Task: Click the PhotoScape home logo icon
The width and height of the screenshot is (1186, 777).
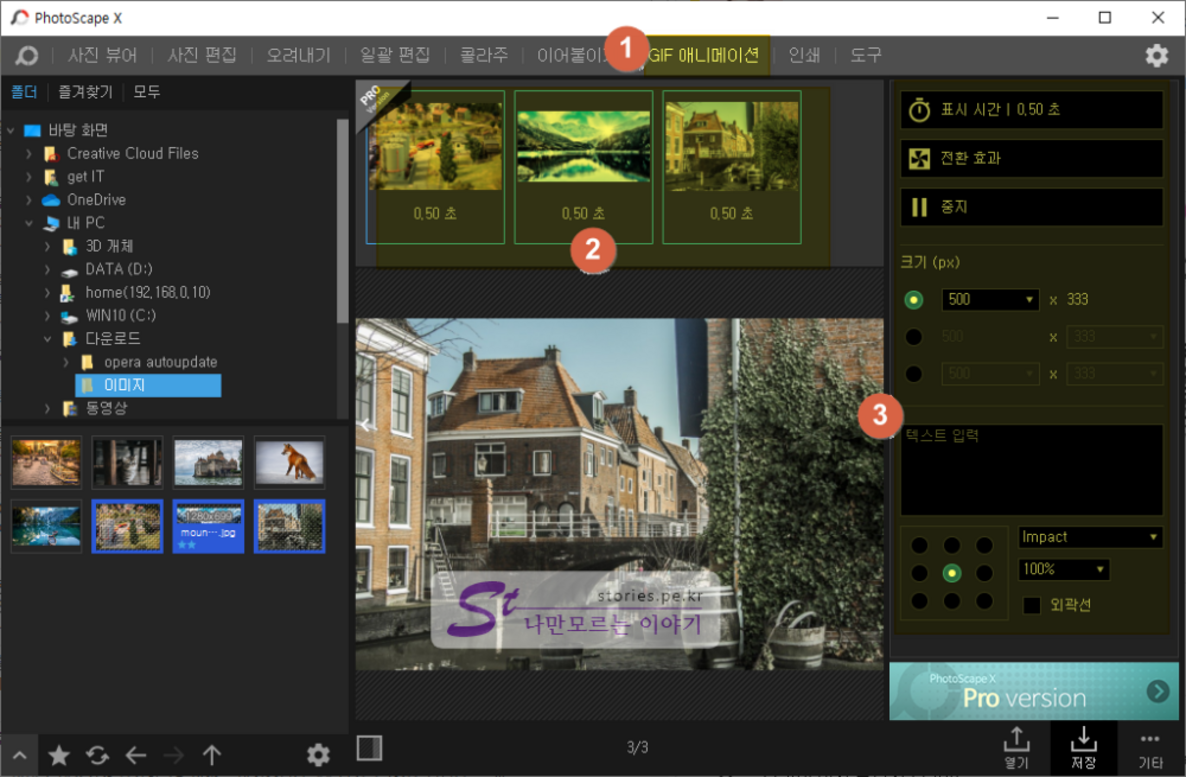Action: (x=27, y=56)
